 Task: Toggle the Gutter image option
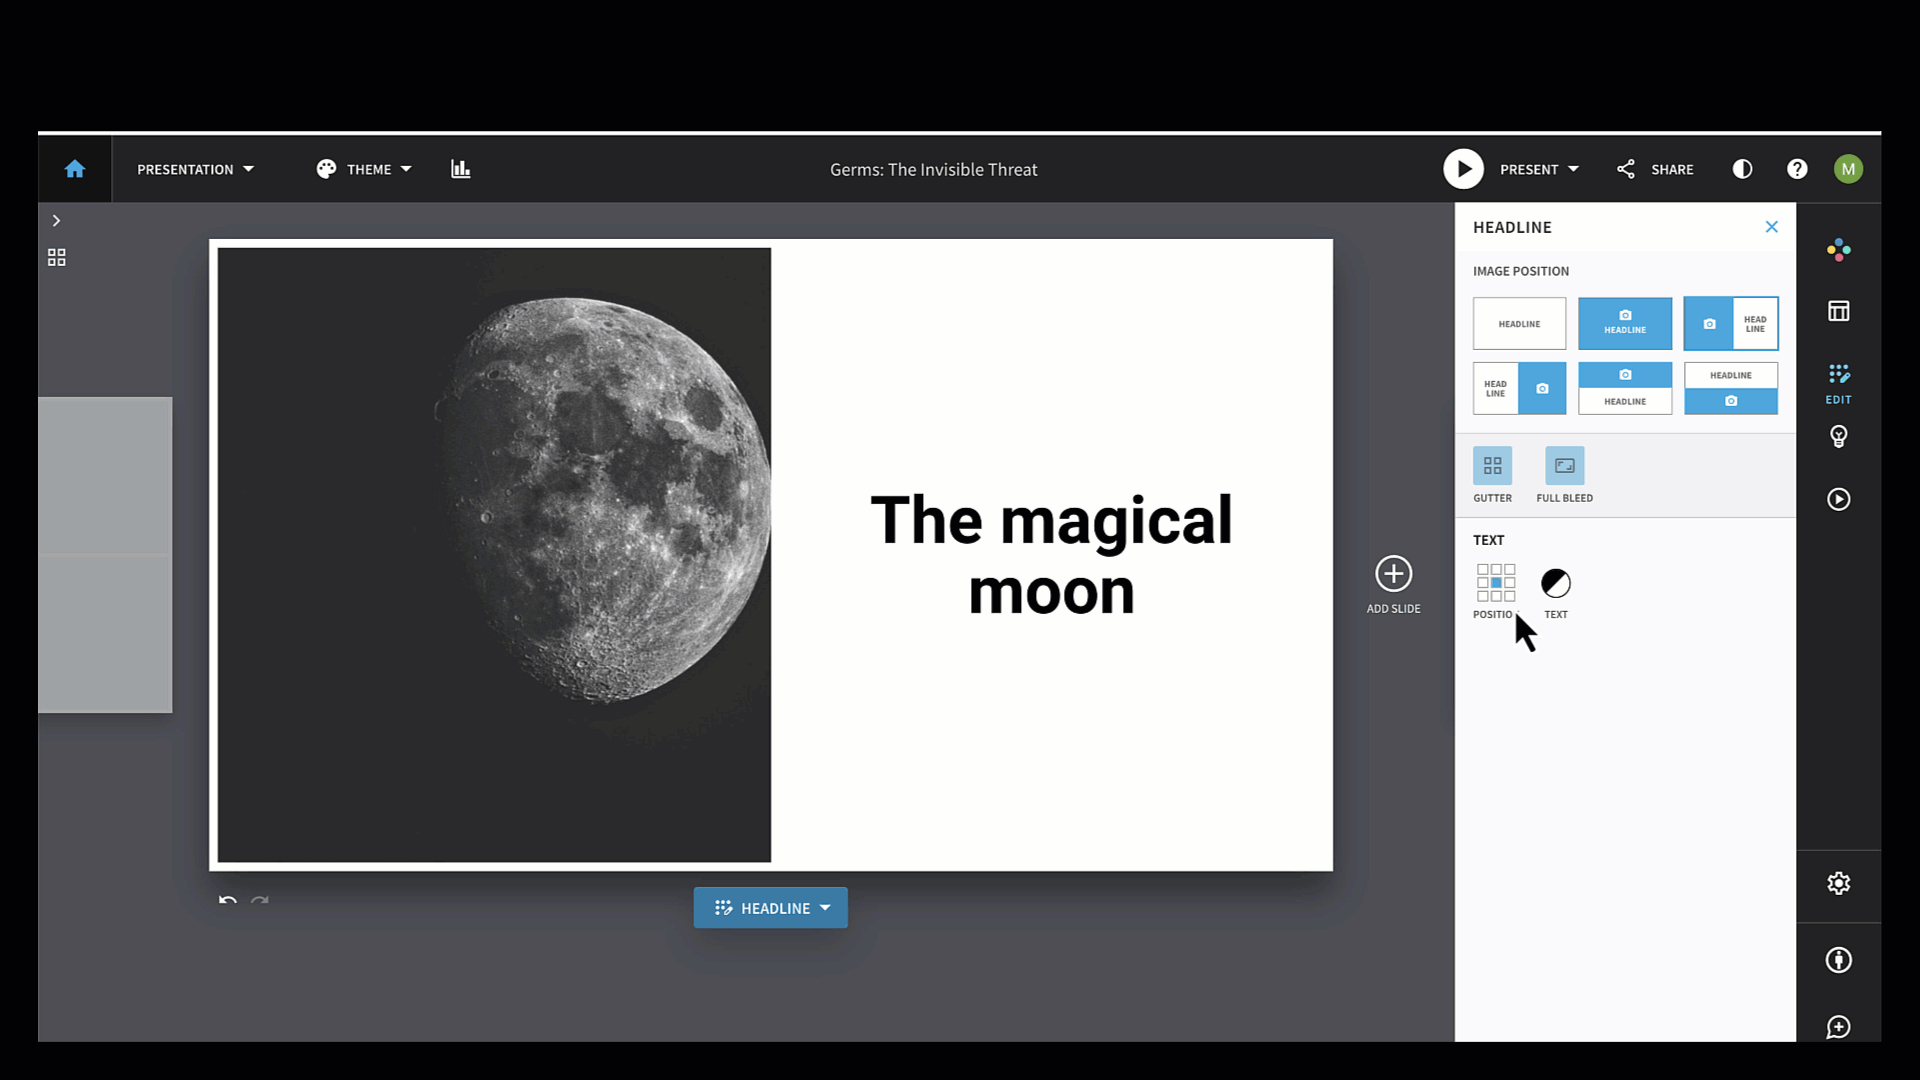pyautogui.click(x=1492, y=466)
